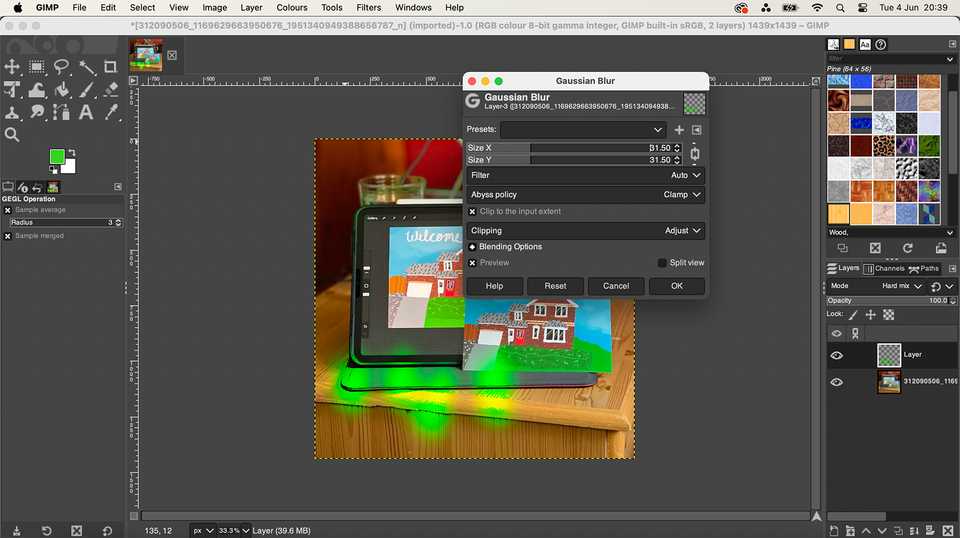Activate the Bucket Fill tool
960x538 pixels.
tap(62, 90)
